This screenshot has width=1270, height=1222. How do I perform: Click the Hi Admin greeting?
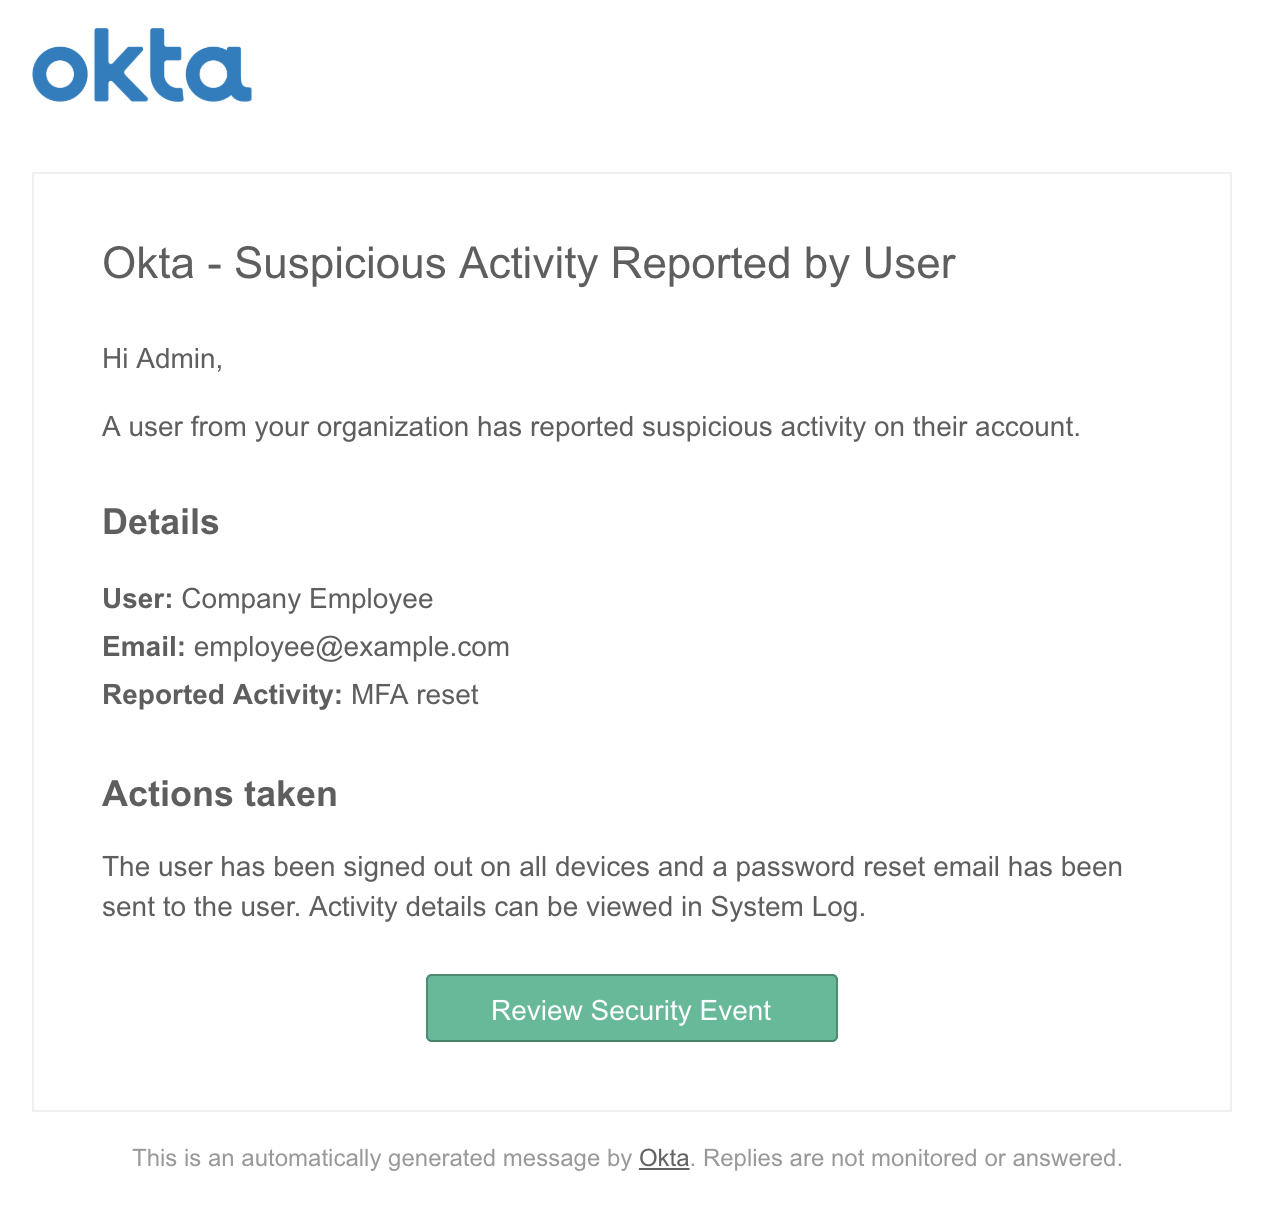[x=162, y=358]
